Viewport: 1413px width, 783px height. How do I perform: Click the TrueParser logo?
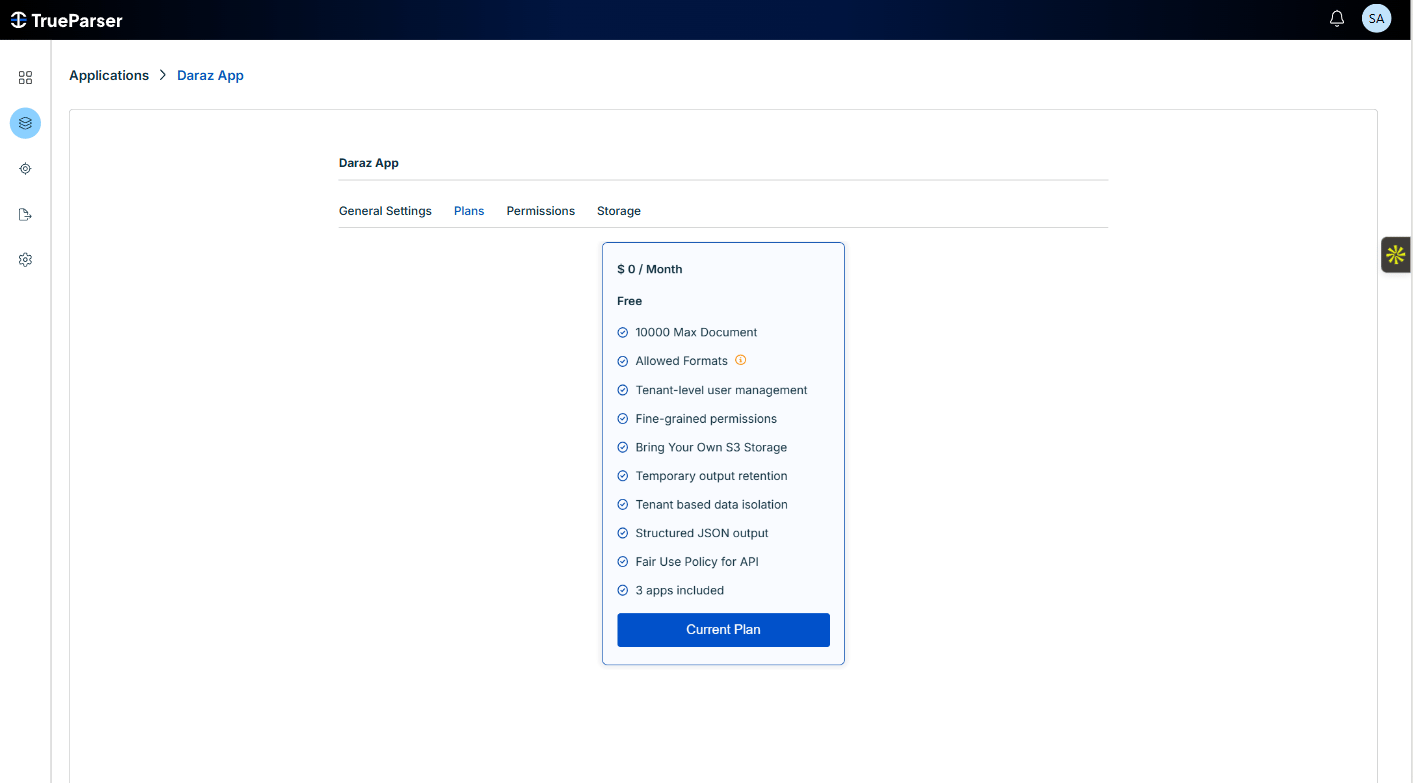click(x=66, y=20)
